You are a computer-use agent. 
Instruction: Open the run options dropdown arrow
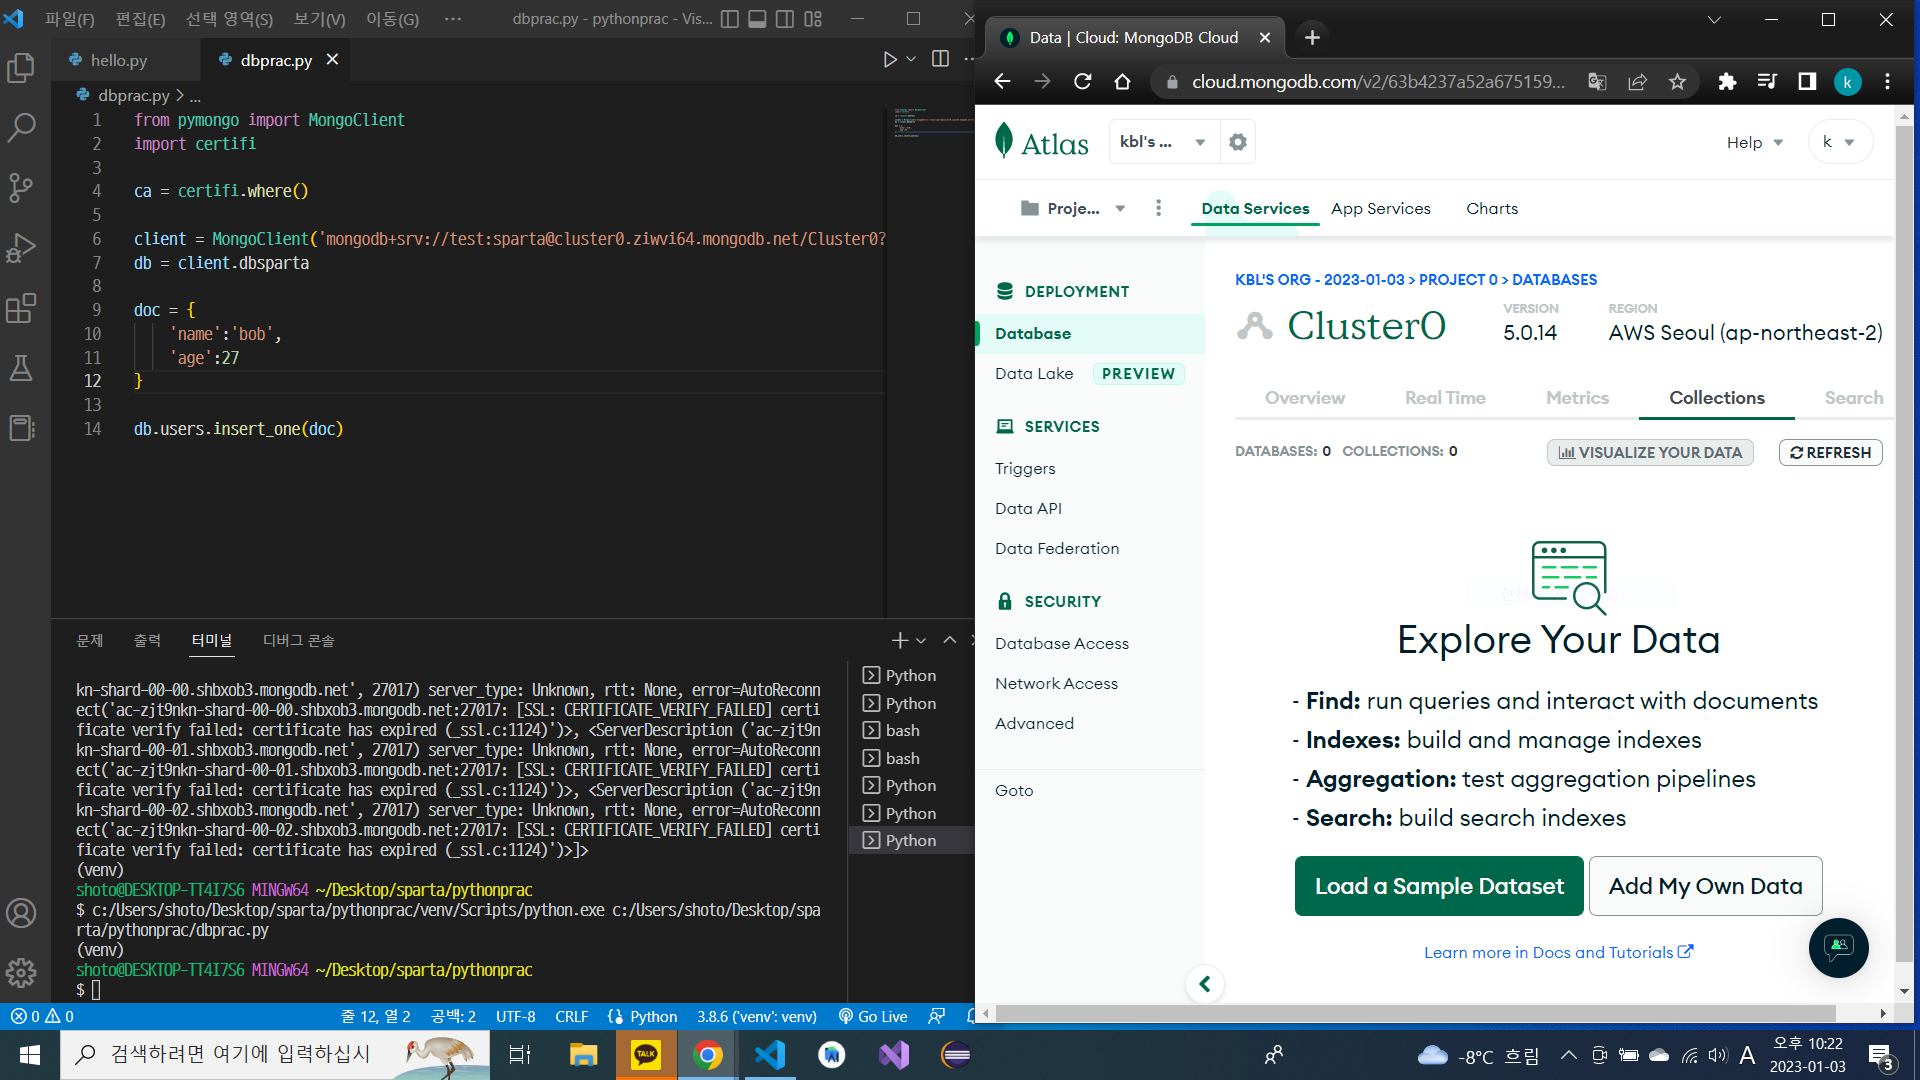[x=911, y=60]
